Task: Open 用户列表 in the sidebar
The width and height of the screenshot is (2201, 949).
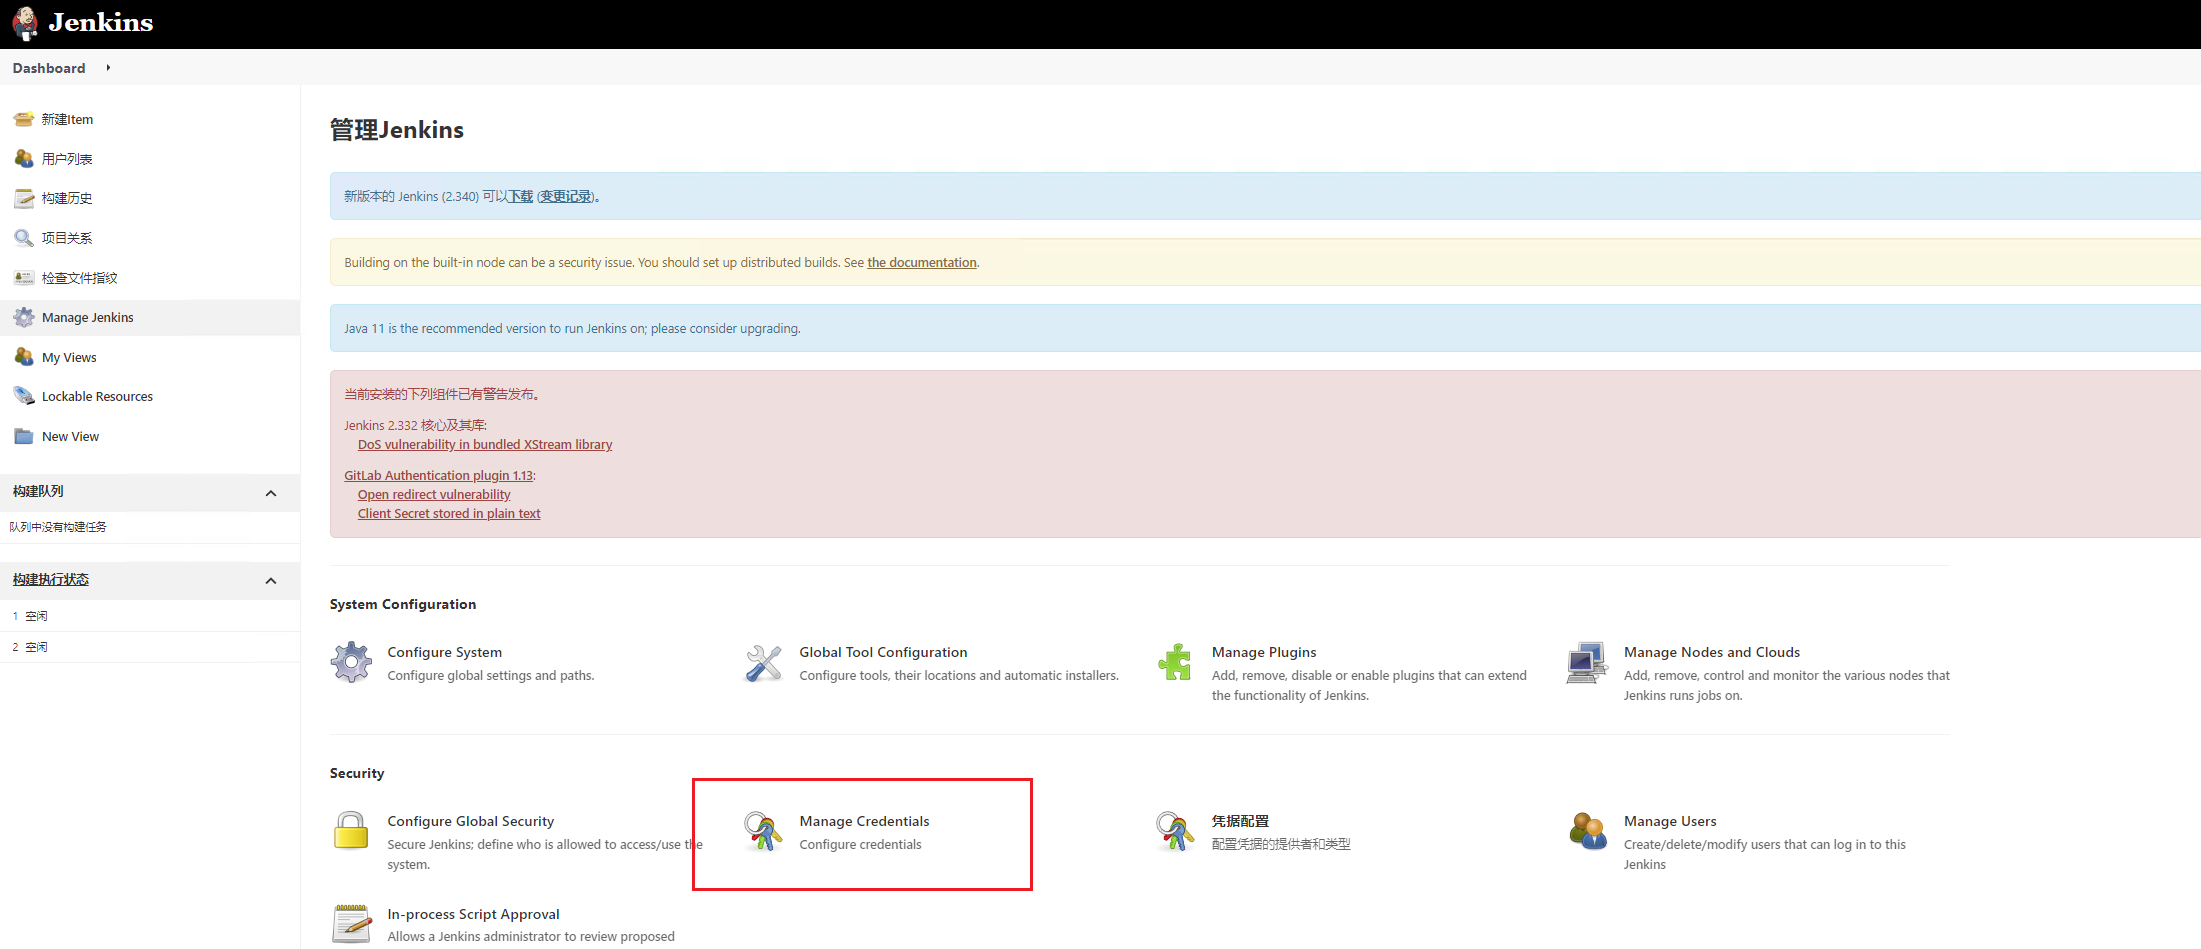Action: (x=67, y=159)
